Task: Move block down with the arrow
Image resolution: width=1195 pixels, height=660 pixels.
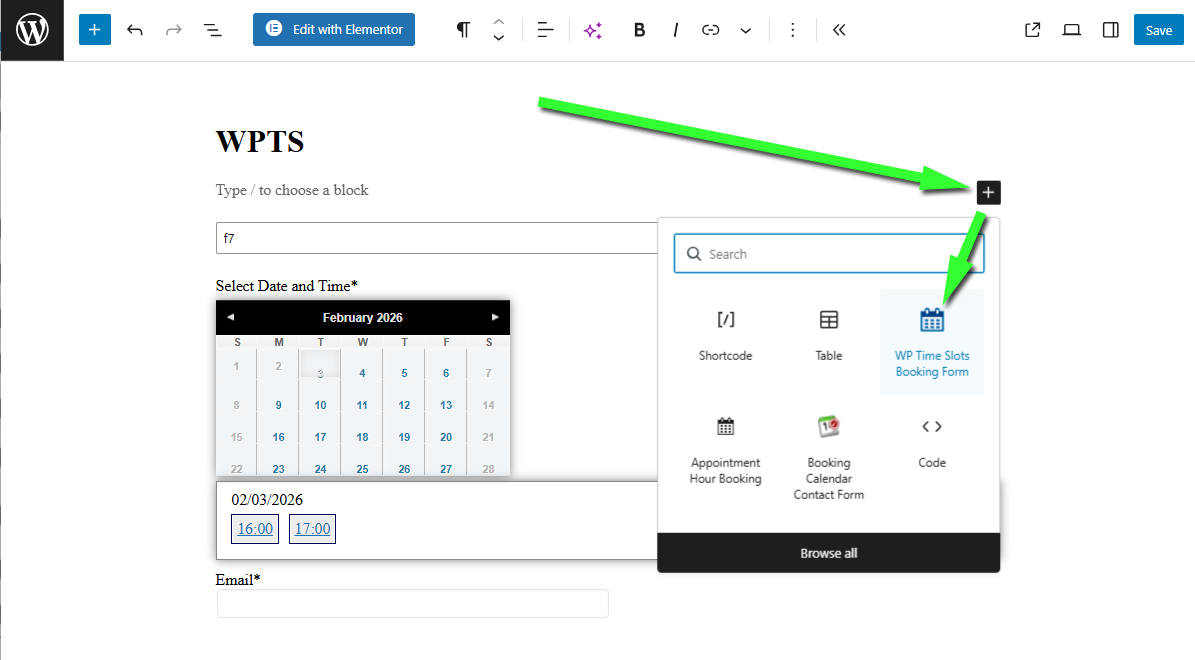Action: tap(498, 37)
